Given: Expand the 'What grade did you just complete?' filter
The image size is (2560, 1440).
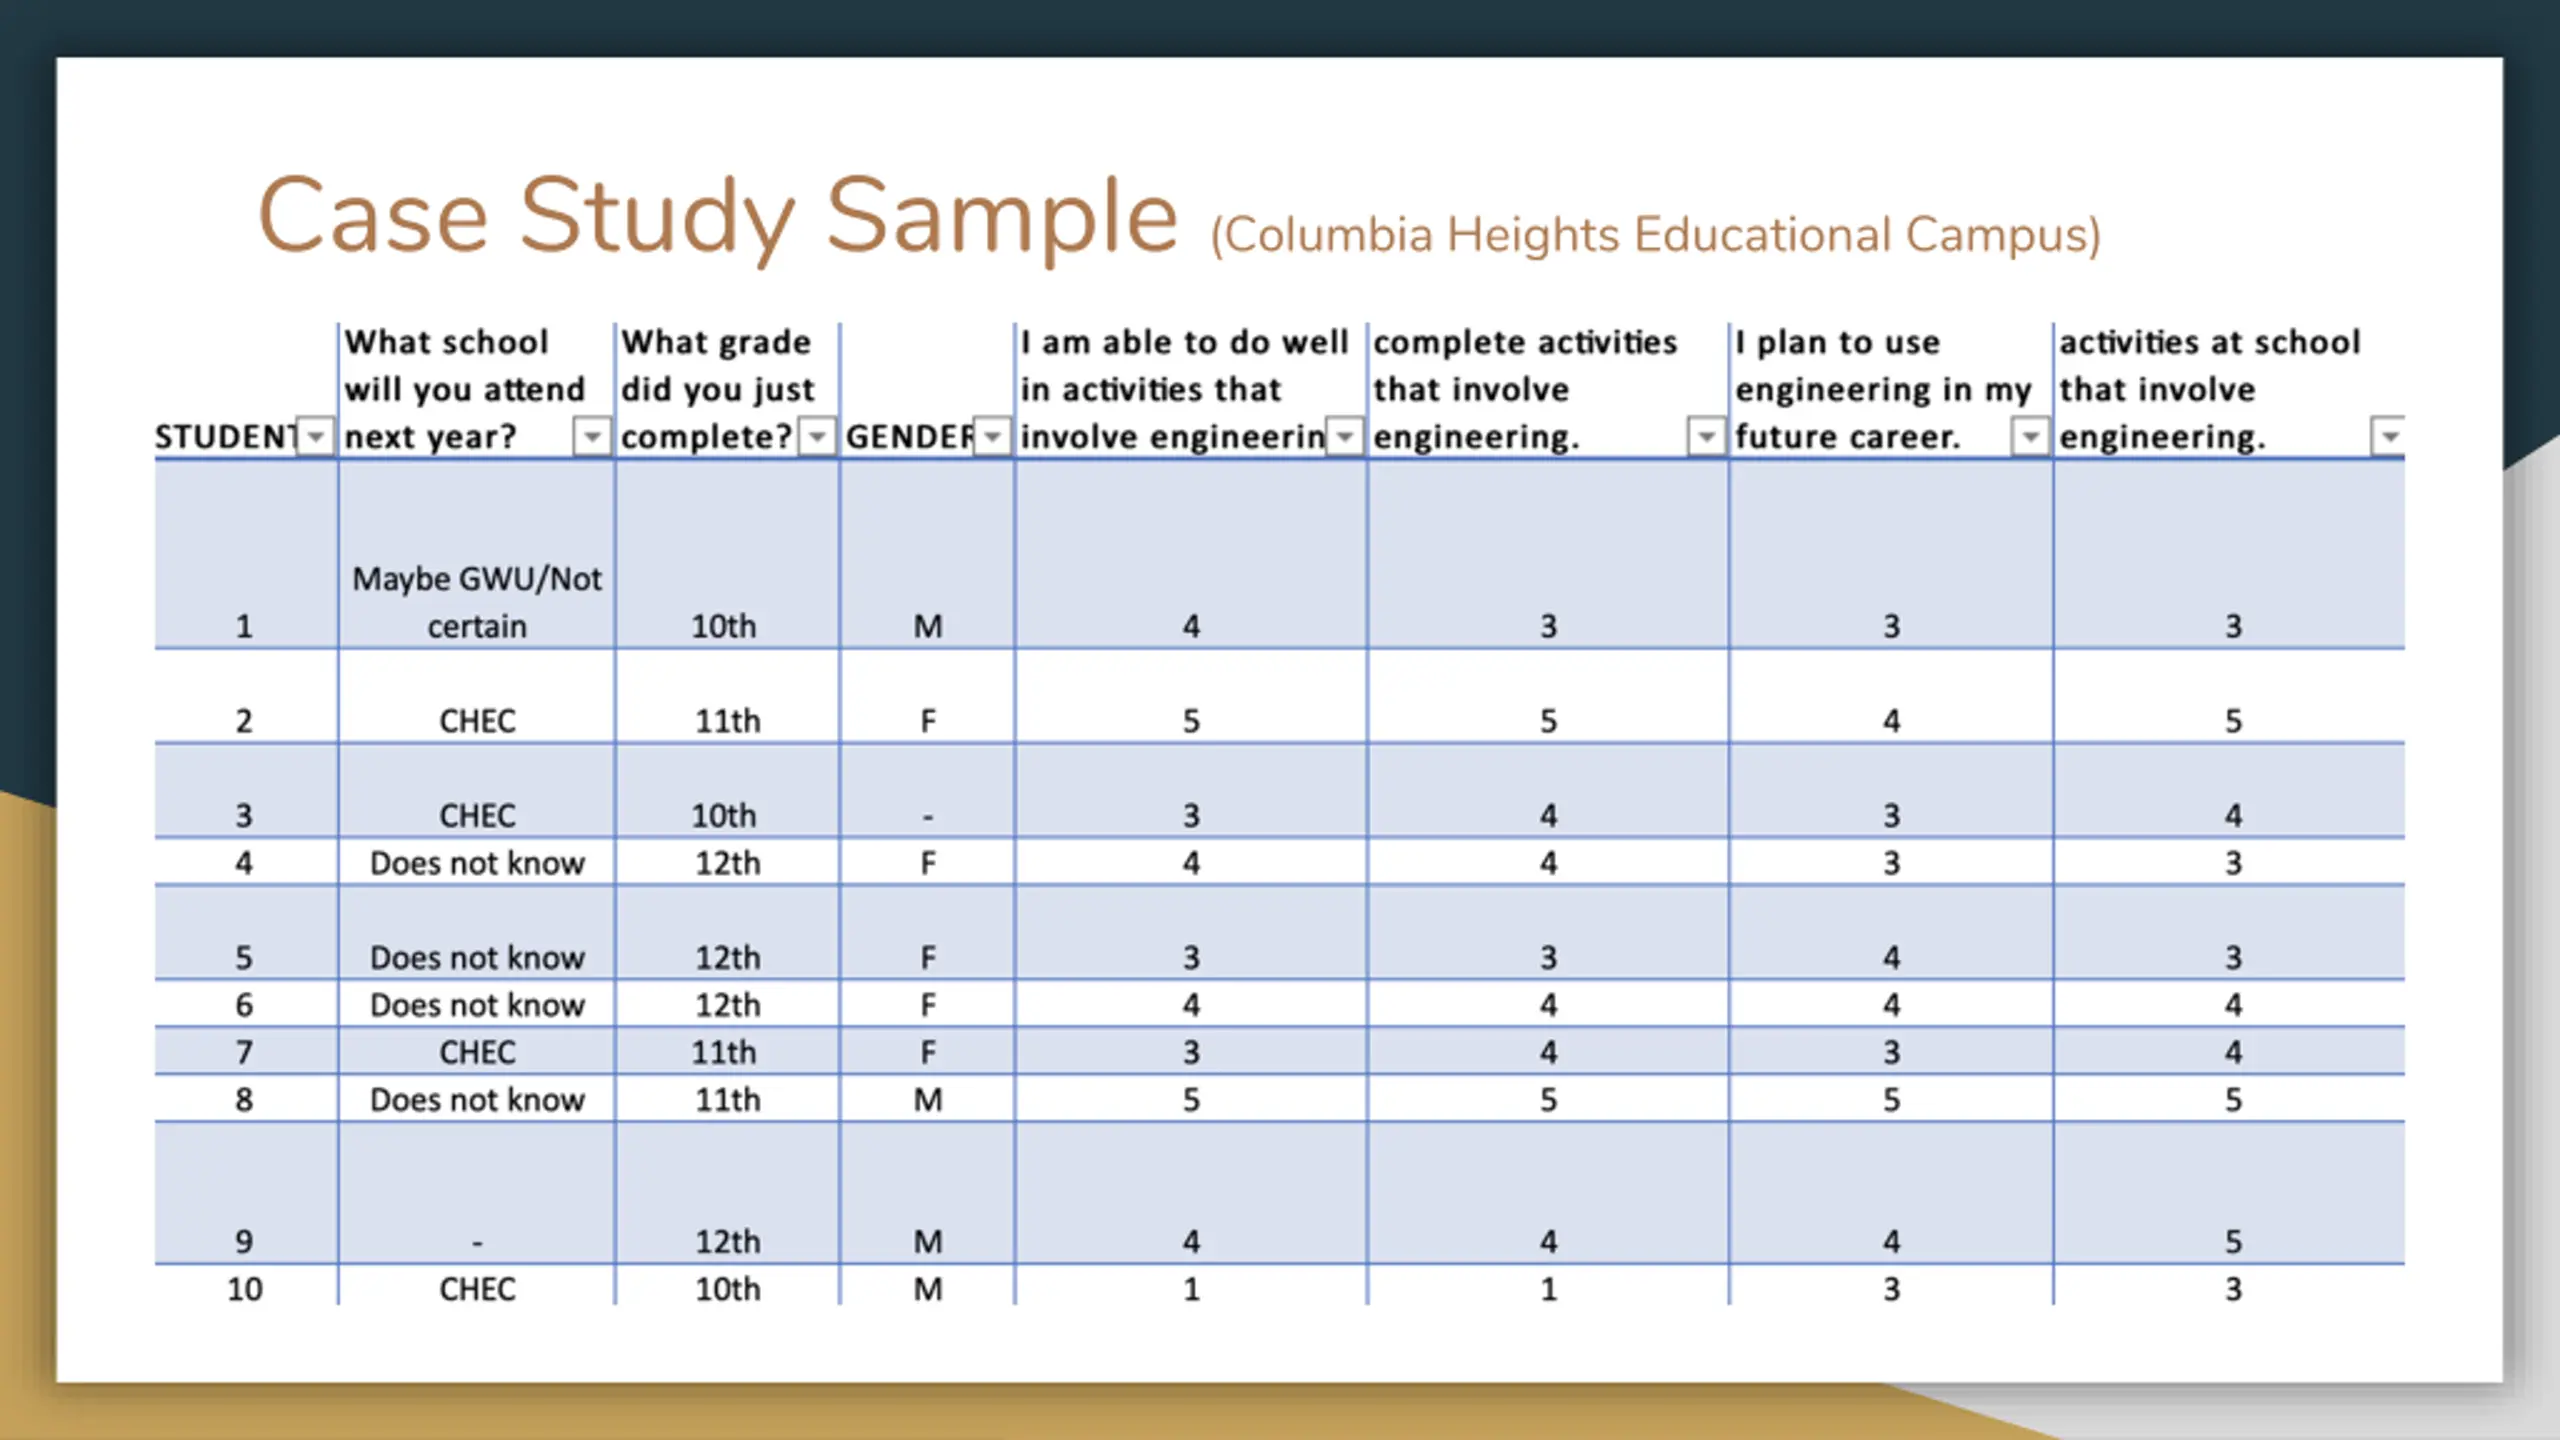Looking at the screenshot, I should pyautogui.click(x=817, y=437).
